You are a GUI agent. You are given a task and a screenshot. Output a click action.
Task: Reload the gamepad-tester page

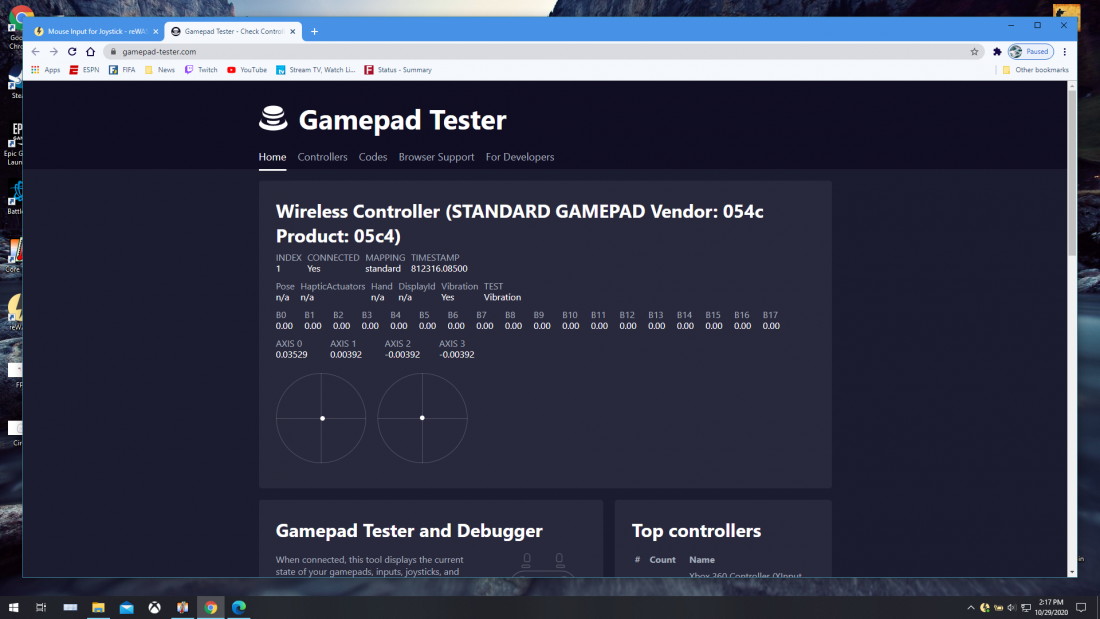(x=72, y=51)
